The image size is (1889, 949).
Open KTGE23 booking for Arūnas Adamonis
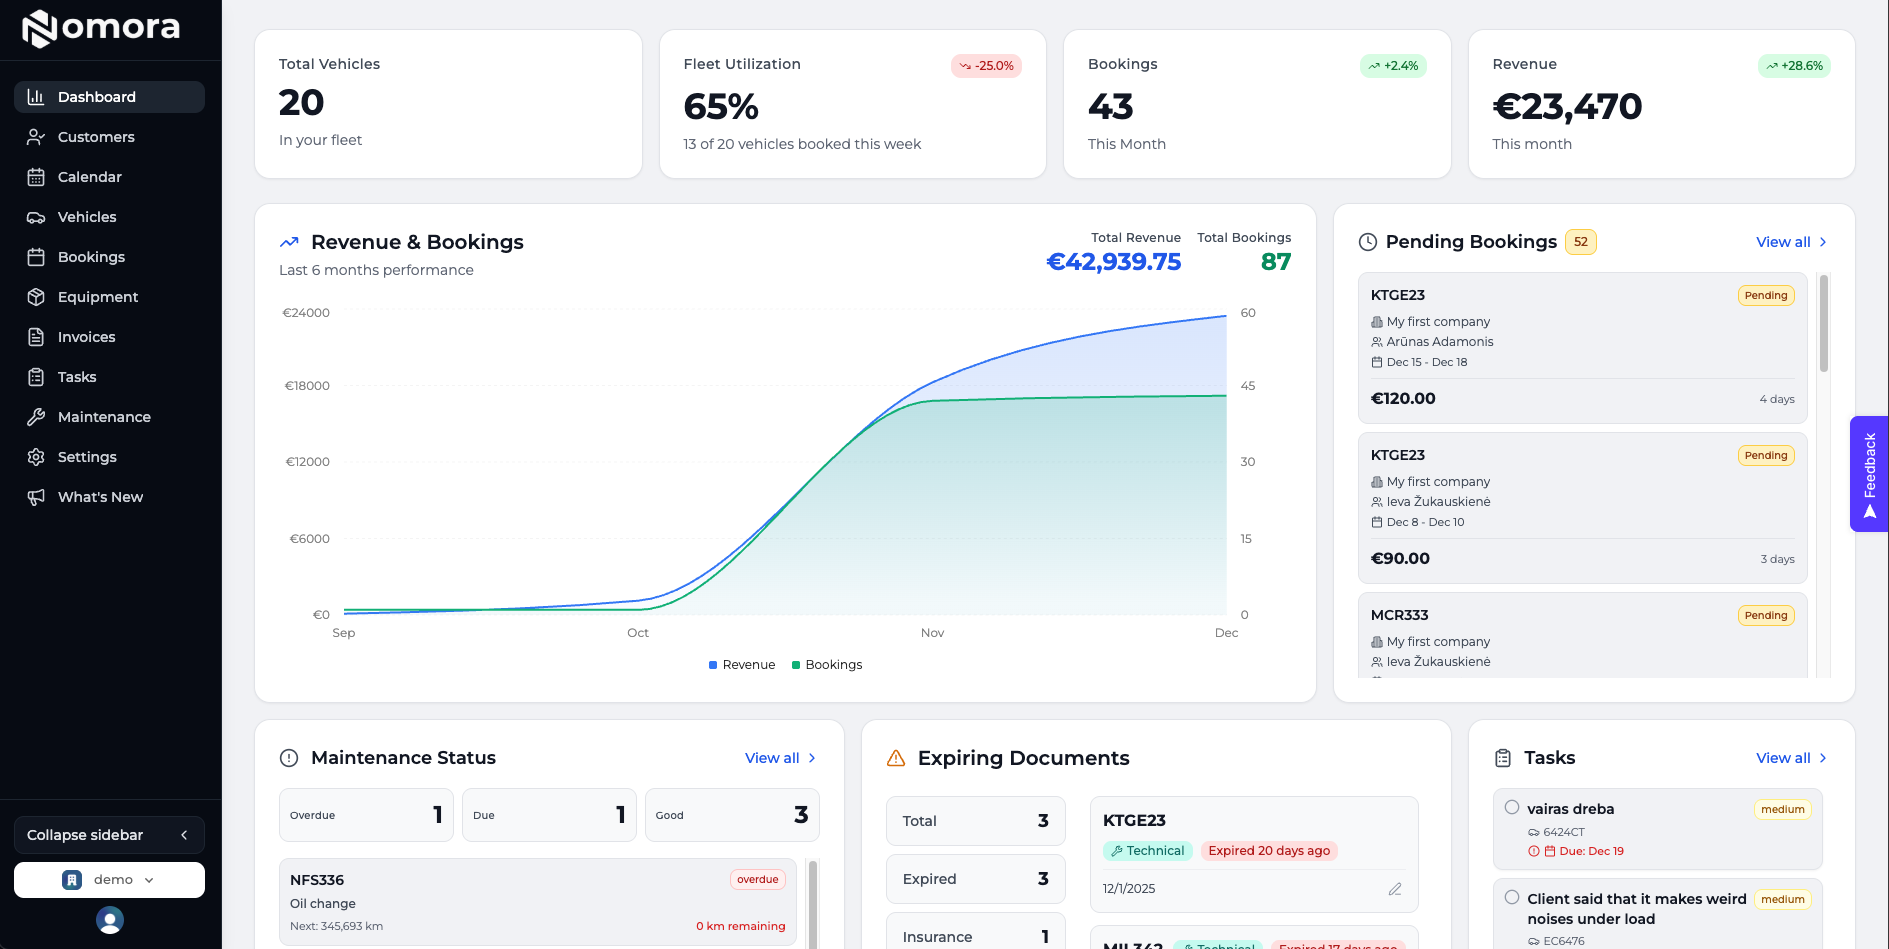(1582, 348)
